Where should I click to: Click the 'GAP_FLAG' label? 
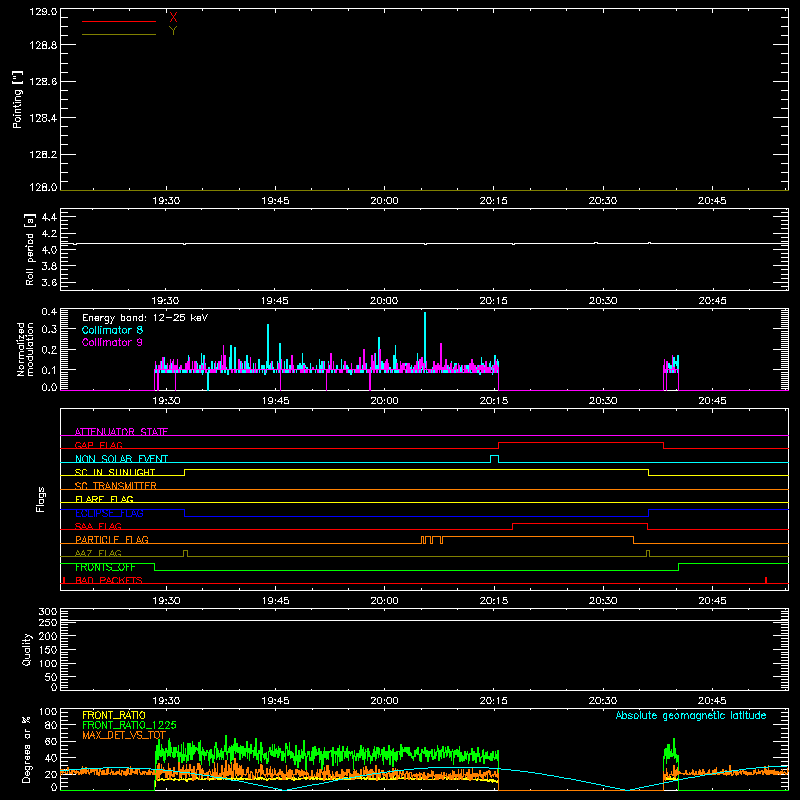point(98,445)
